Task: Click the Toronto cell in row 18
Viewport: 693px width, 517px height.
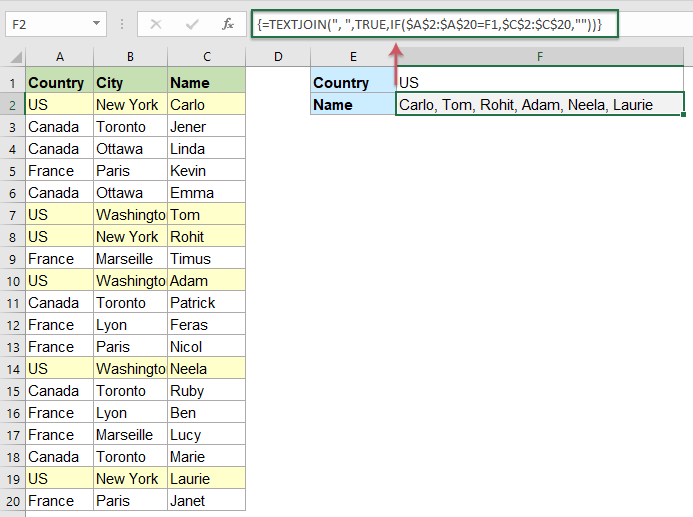Action: point(130,457)
